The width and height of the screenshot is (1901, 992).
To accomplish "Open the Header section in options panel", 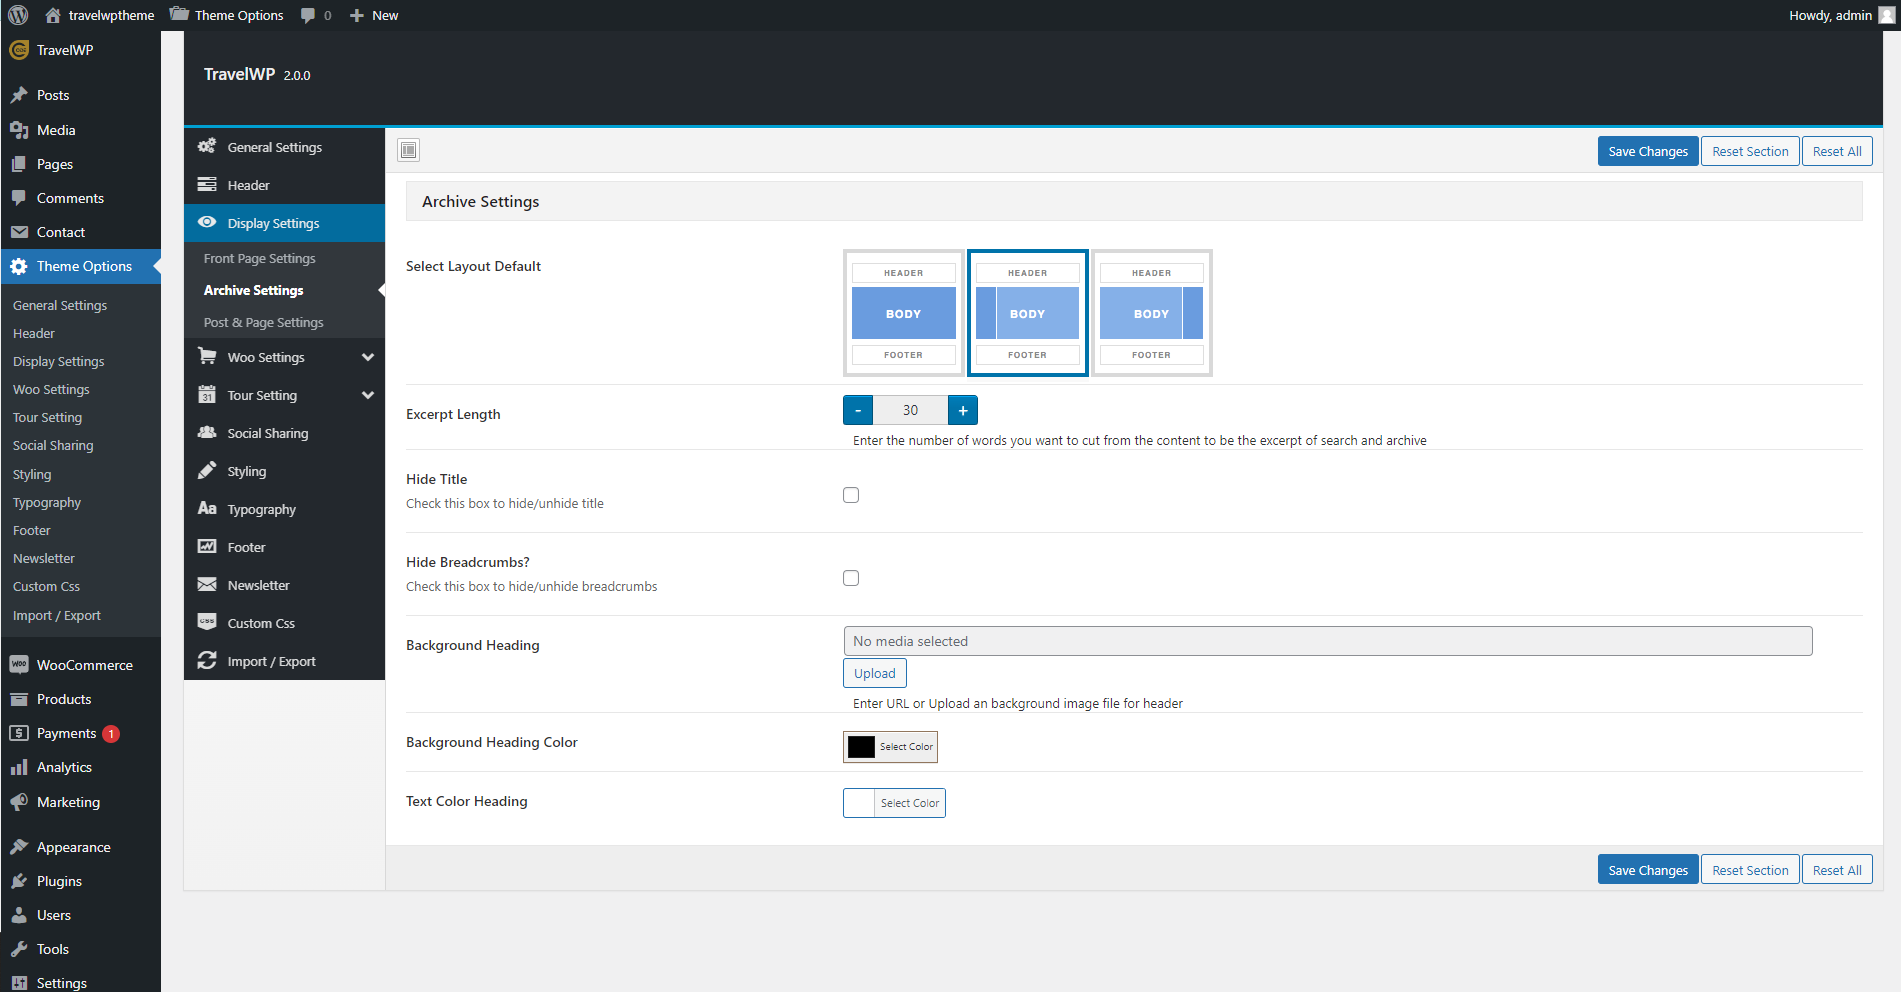I will click(x=284, y=185).
